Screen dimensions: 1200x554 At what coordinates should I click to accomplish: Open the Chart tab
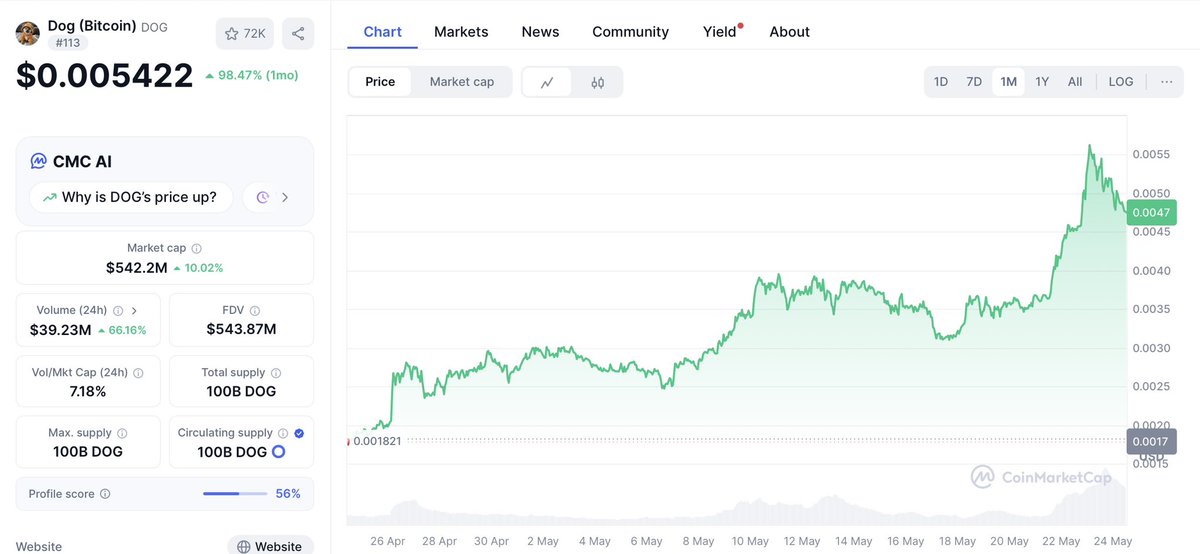pyautogui.click(x=383, y=32)
